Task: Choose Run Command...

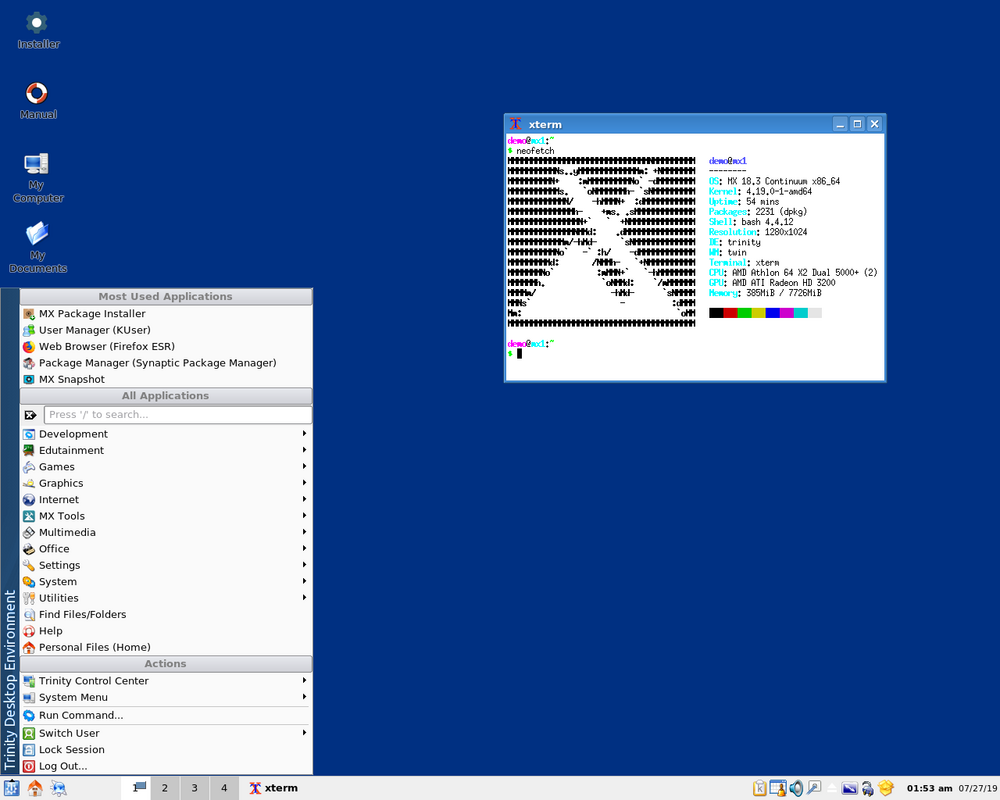Action: (166, 716)
